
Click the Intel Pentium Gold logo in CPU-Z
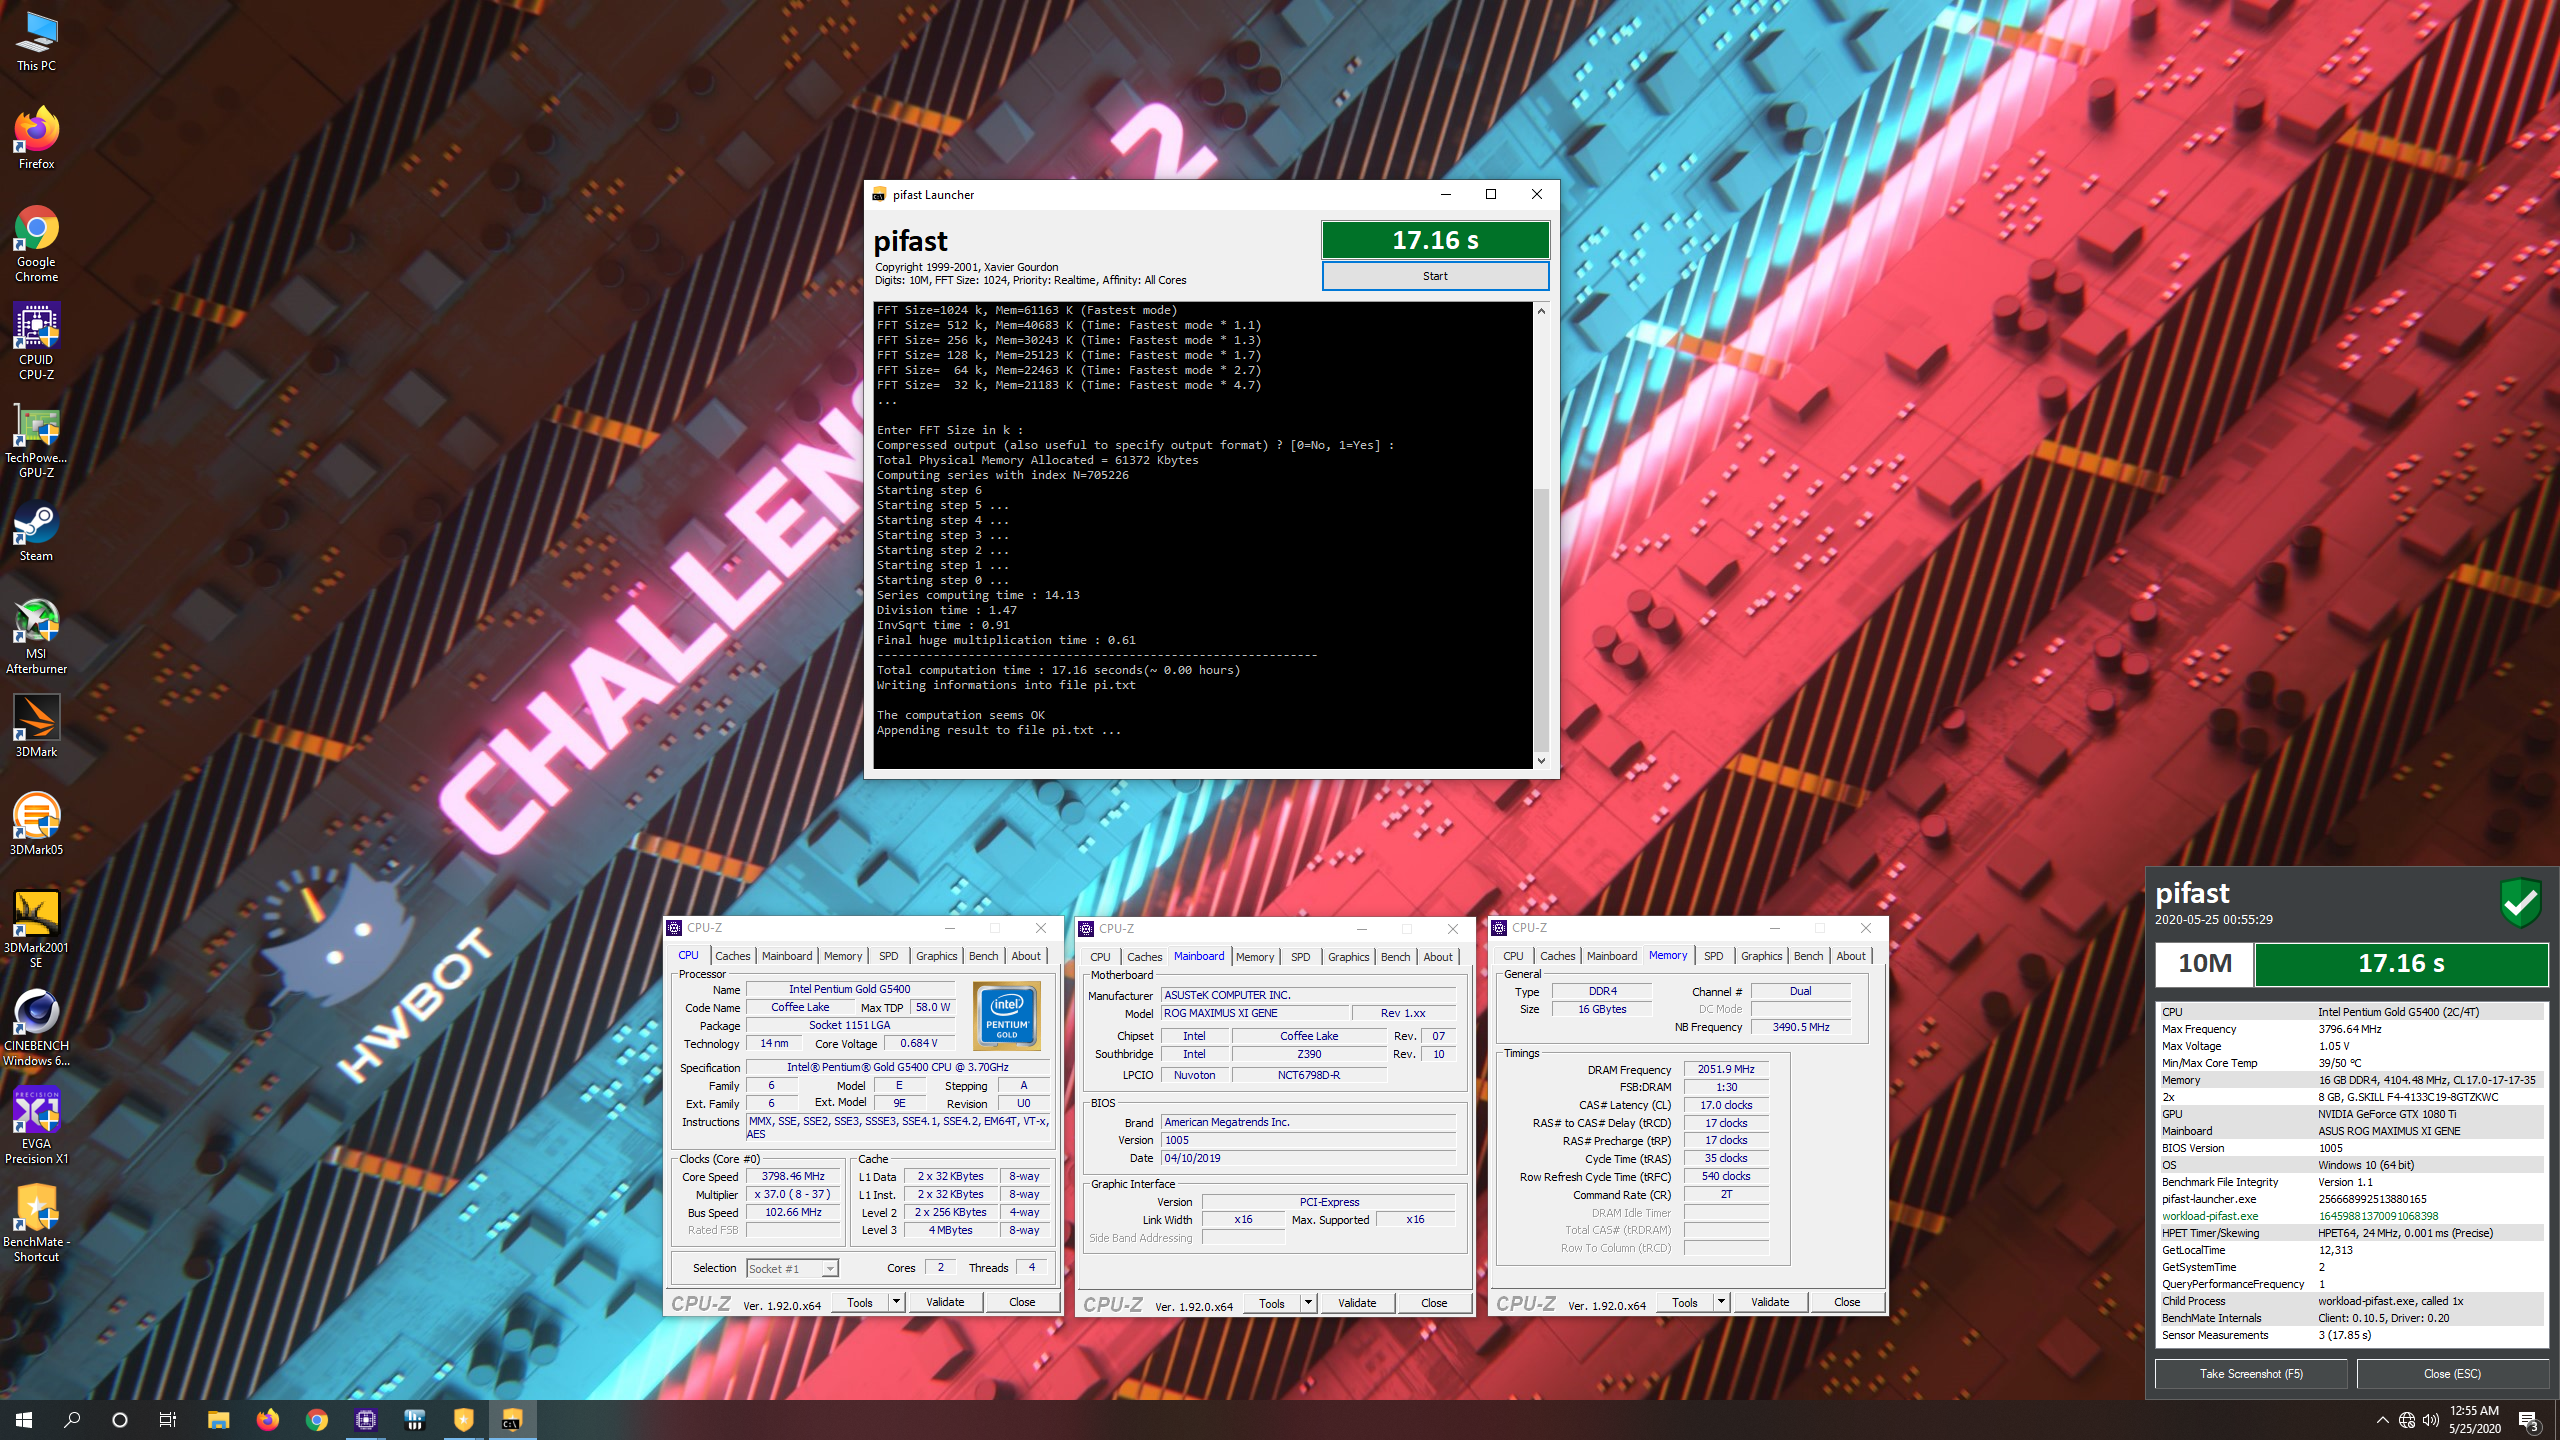[x=1007, y=1014]
